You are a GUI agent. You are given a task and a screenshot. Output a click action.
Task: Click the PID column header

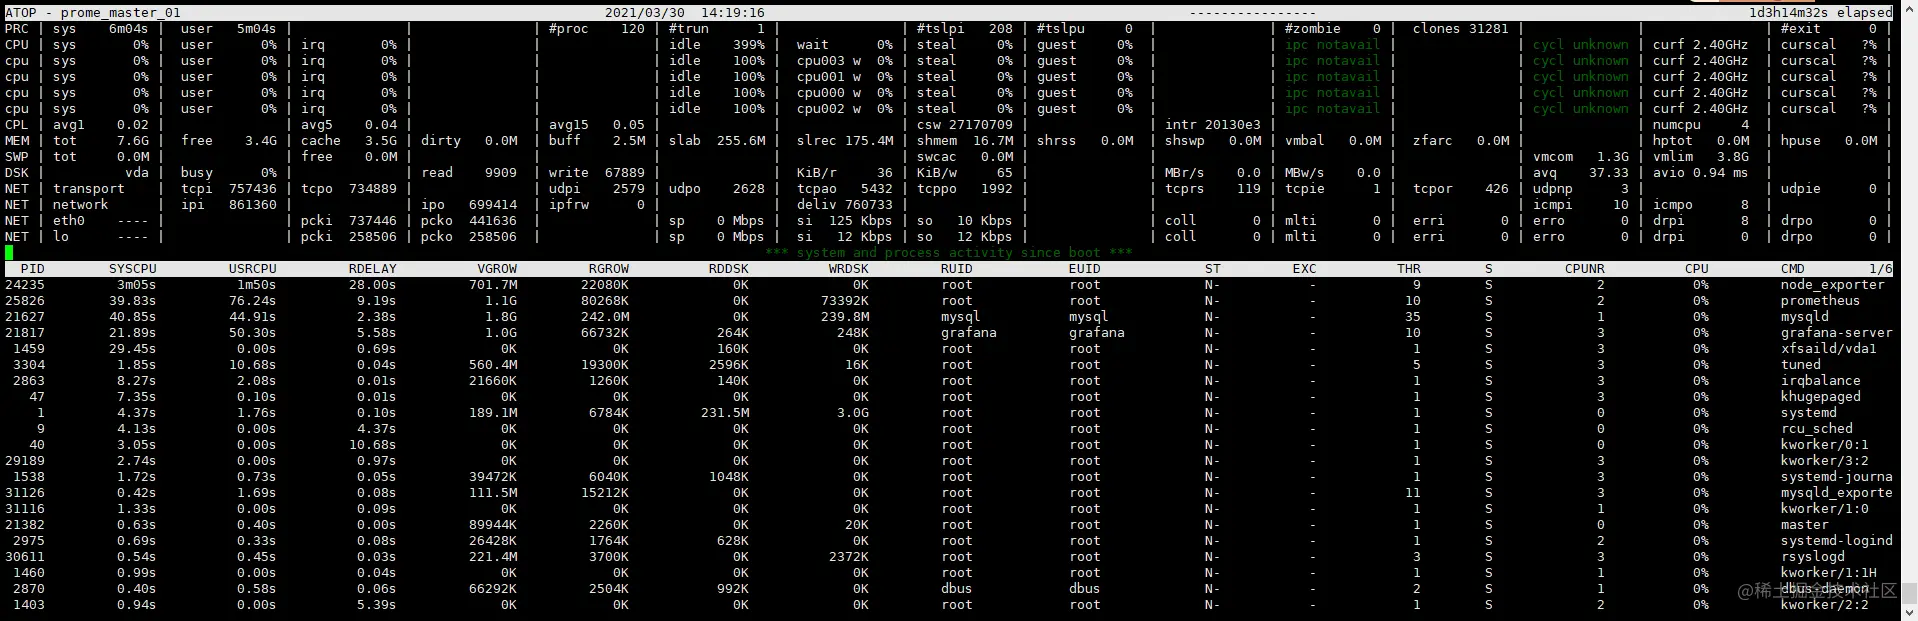[x=32, y=269]
